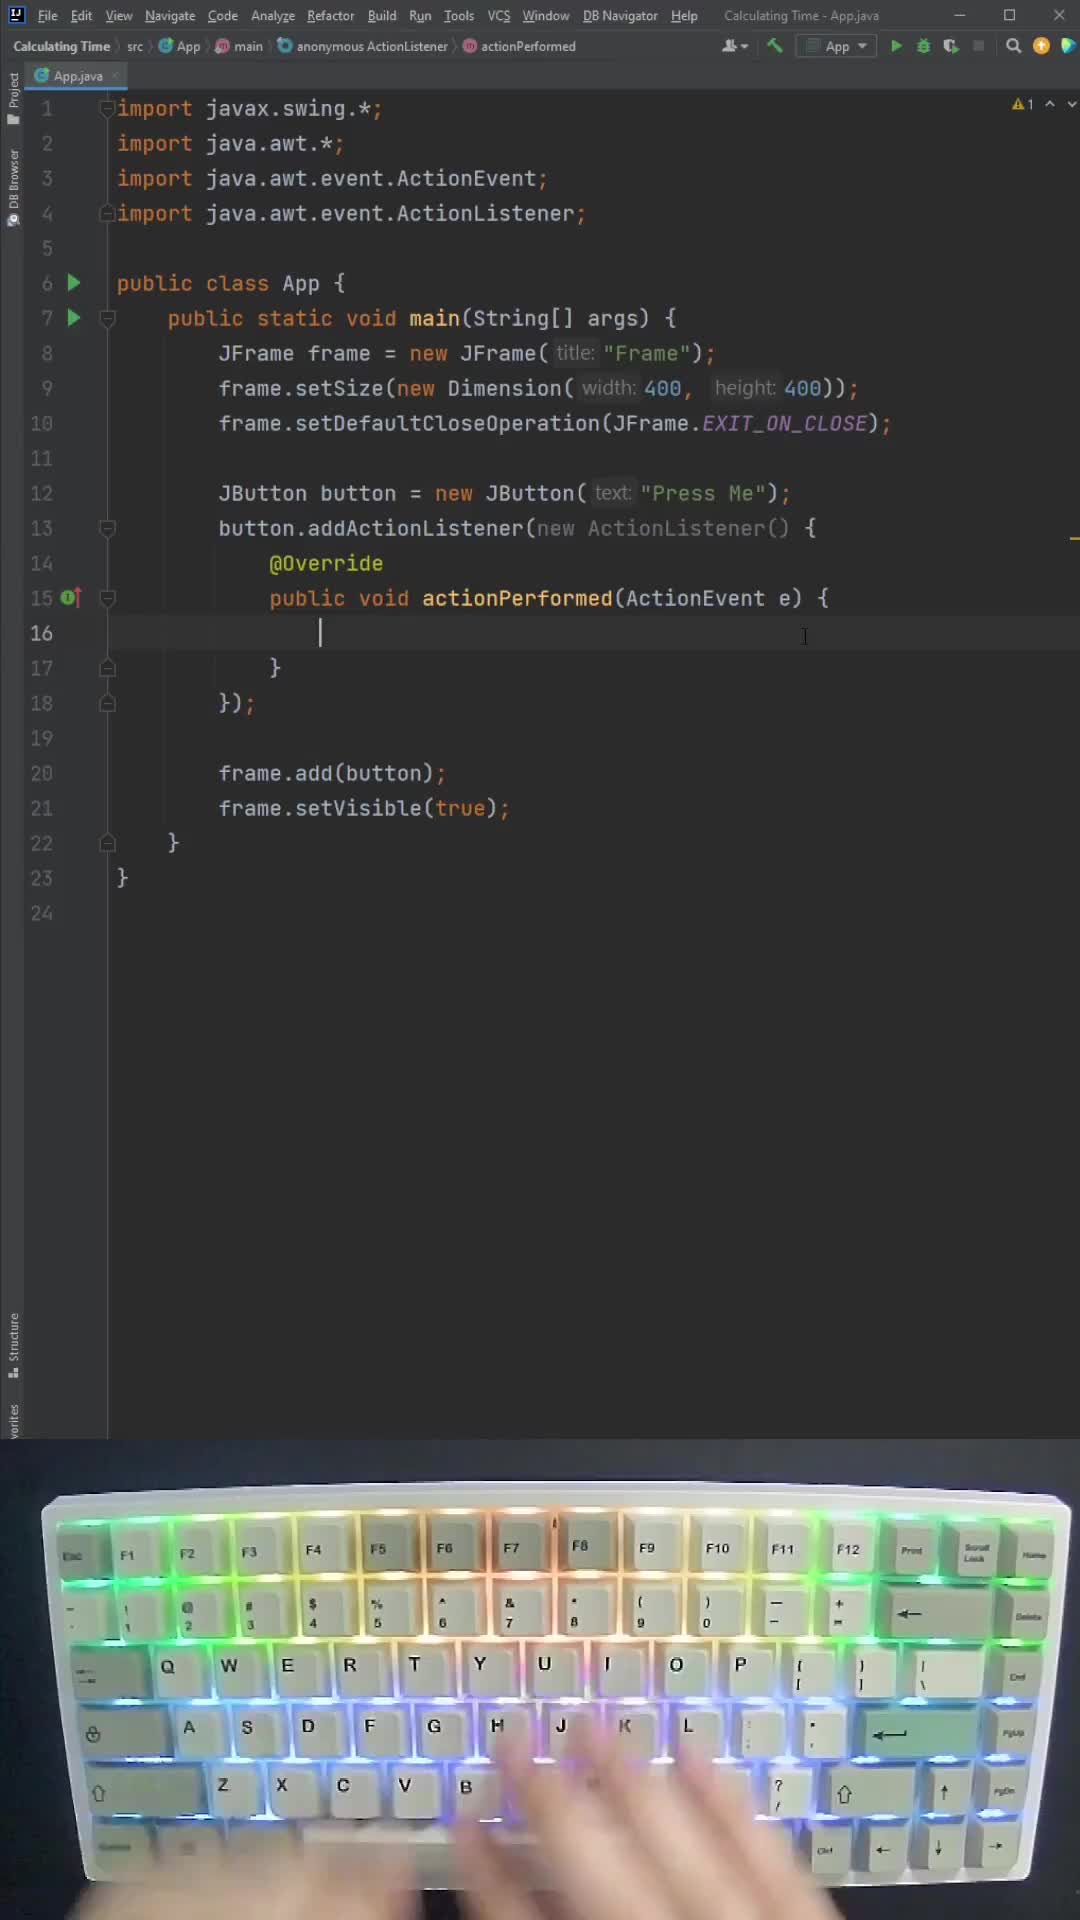Click the App class breadcrumb
Screen dimensions: 1080x1920
[180, 46]
